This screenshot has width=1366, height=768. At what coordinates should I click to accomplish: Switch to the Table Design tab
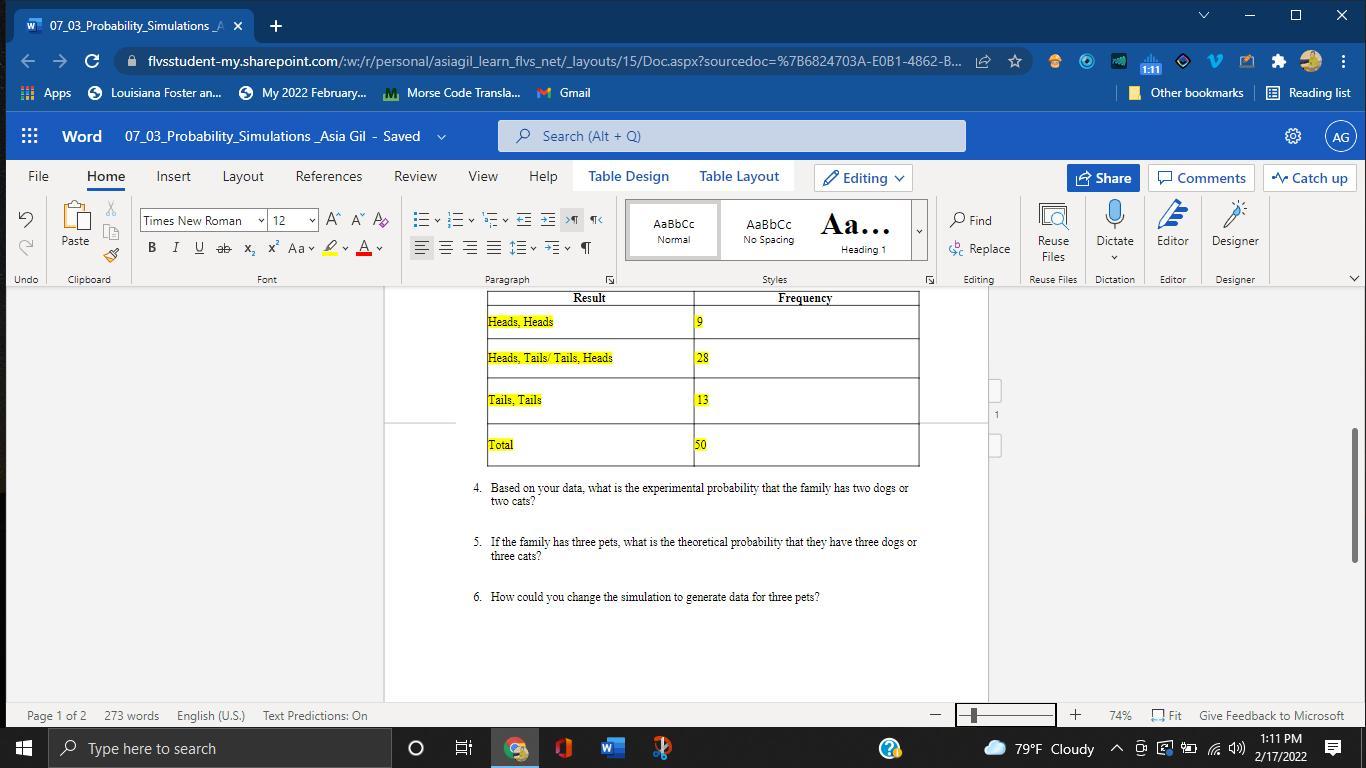pyautogui.click(x=628, y=176)
